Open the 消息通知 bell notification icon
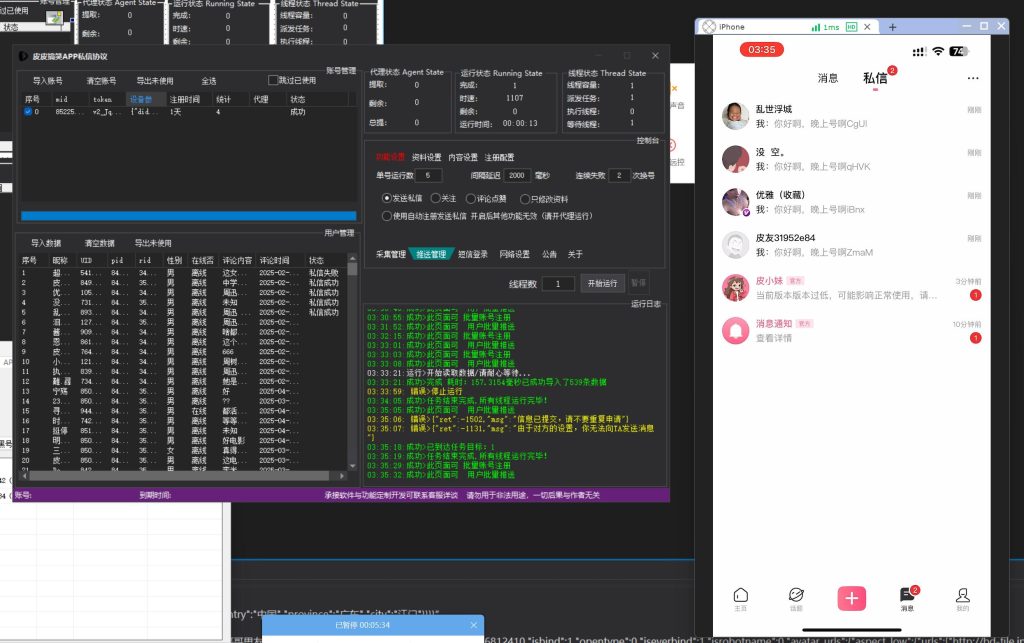 point(736,329)
